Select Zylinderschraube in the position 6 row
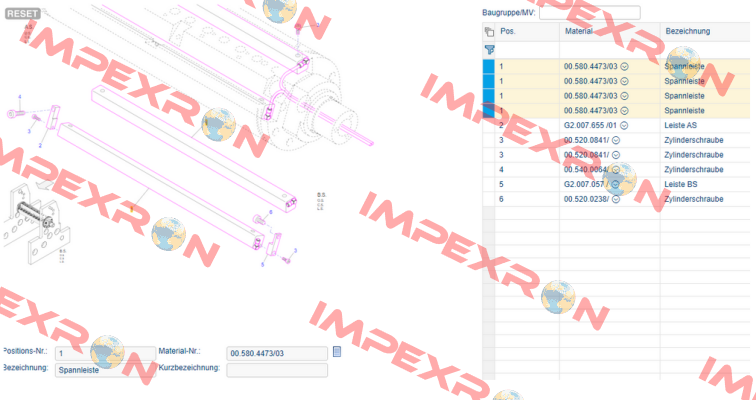 click(x=694, y=200)
